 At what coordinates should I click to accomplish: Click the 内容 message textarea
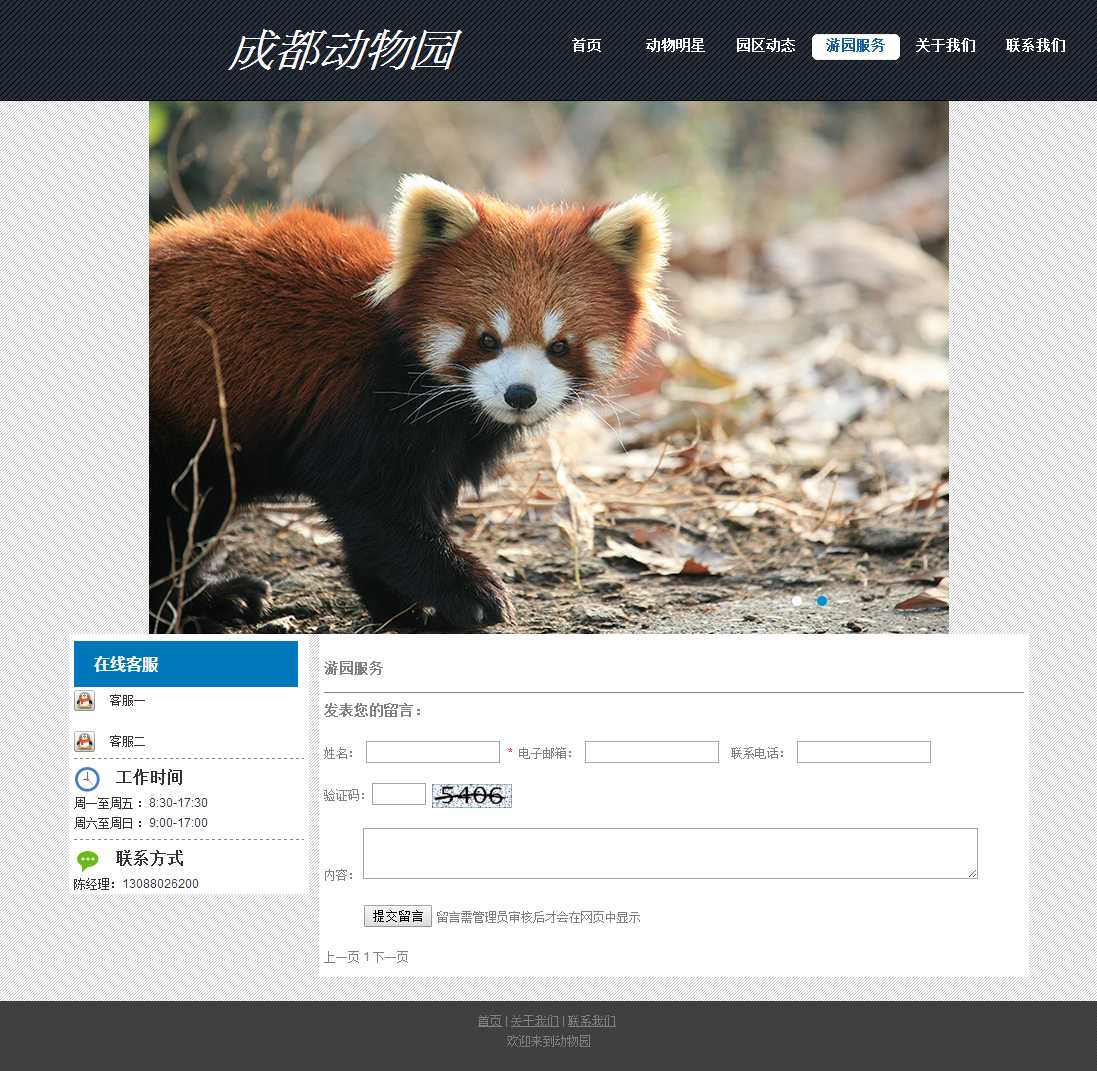[669, 853]
